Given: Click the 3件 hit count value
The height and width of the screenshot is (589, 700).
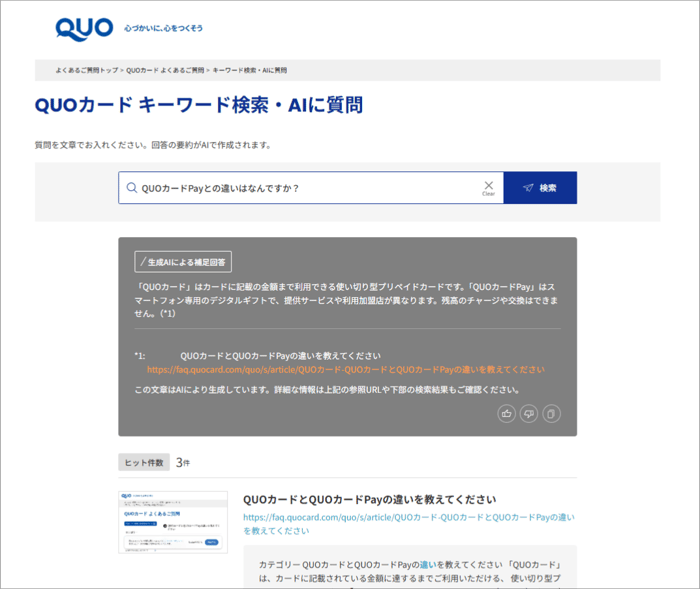Looking at the screenshot, I should (x=183, y=463).
